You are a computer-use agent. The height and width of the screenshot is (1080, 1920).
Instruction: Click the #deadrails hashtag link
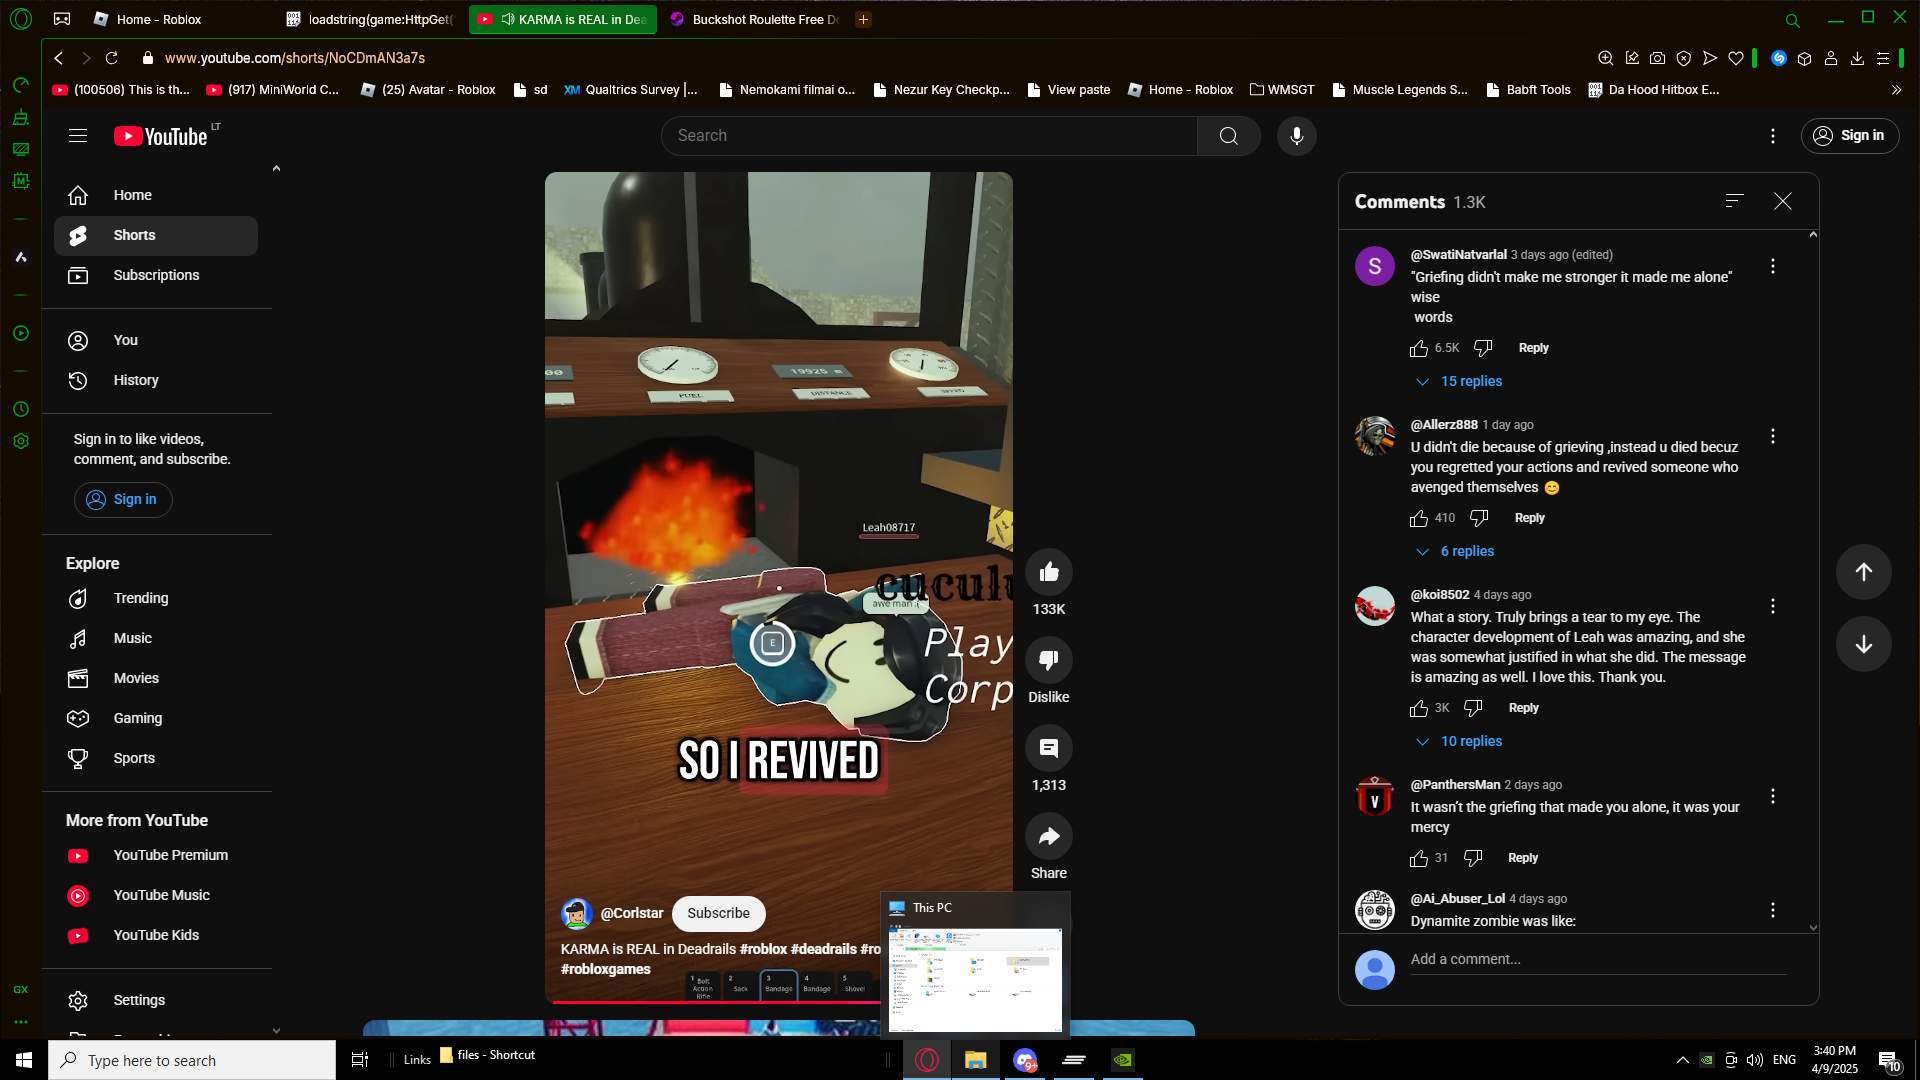tap(823, 949)
